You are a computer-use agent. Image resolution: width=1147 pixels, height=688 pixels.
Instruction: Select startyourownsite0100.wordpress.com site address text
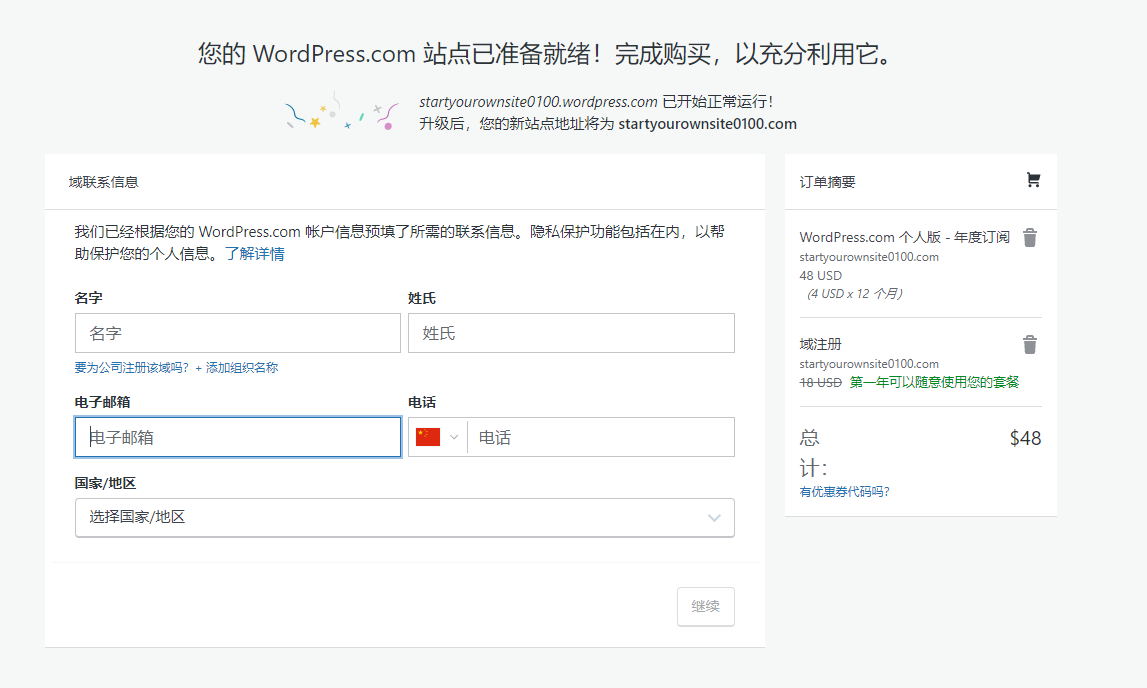[538, 102]
